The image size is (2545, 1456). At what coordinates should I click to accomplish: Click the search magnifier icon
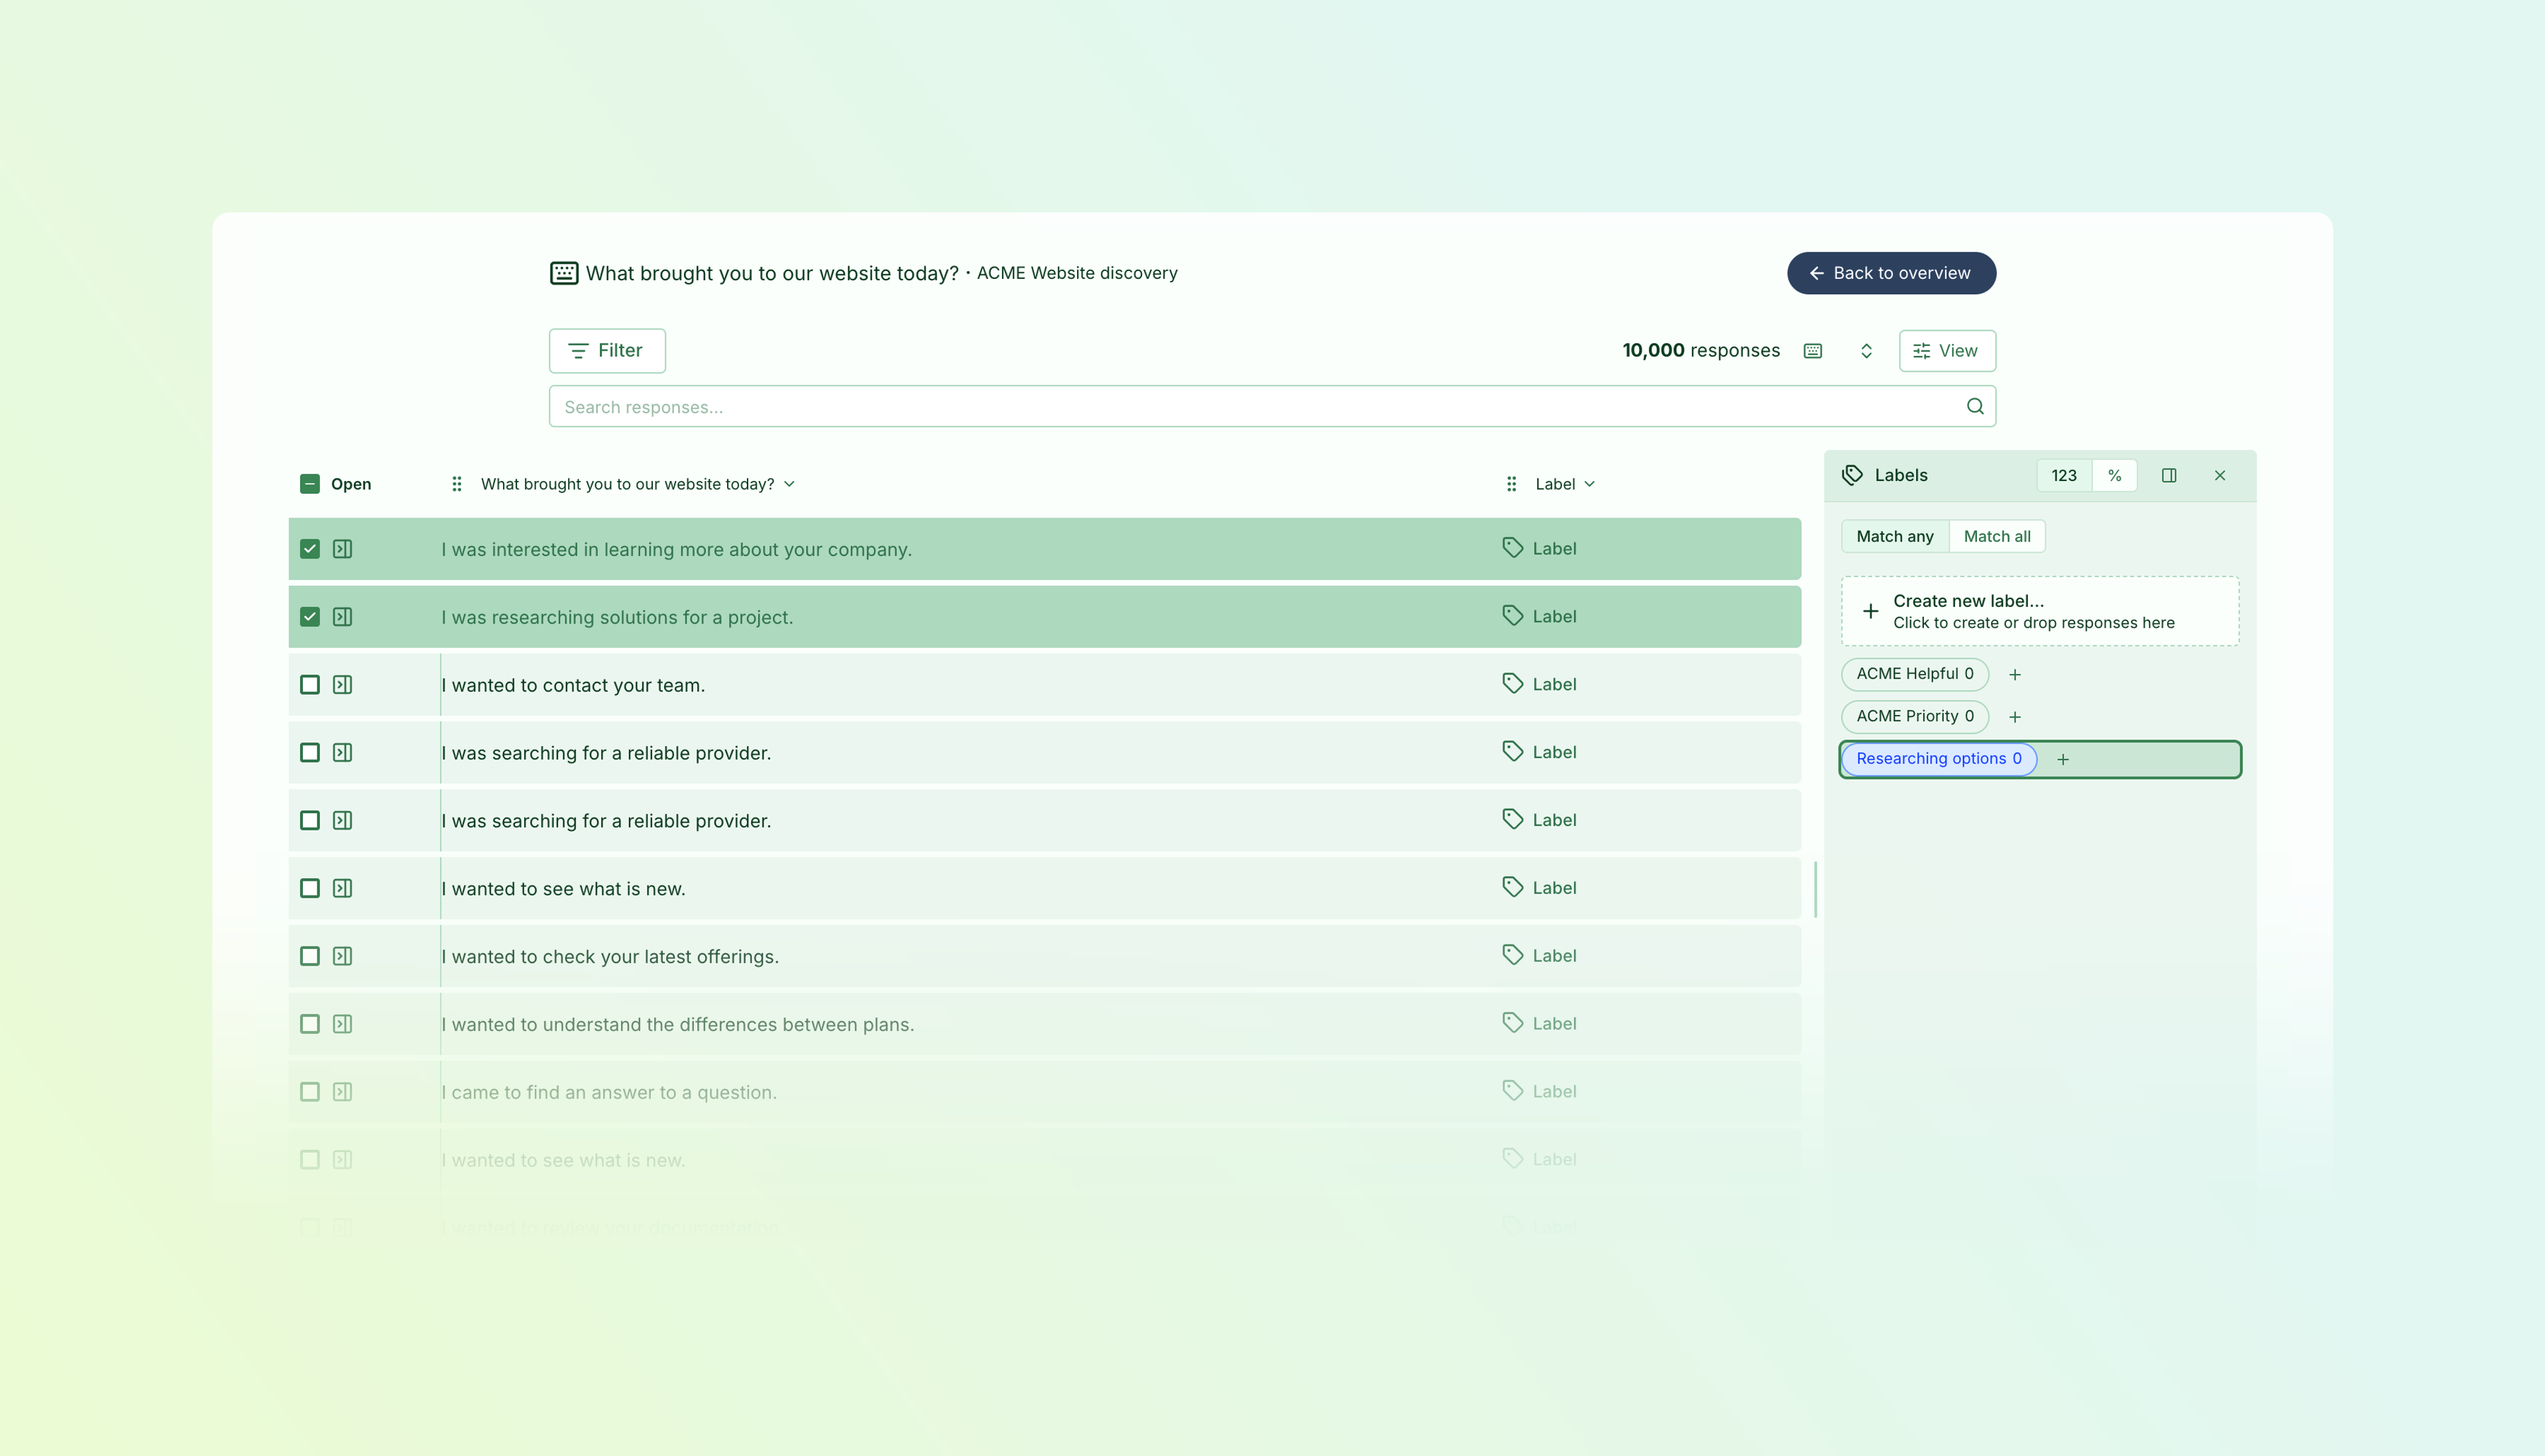coord(1975,406)
